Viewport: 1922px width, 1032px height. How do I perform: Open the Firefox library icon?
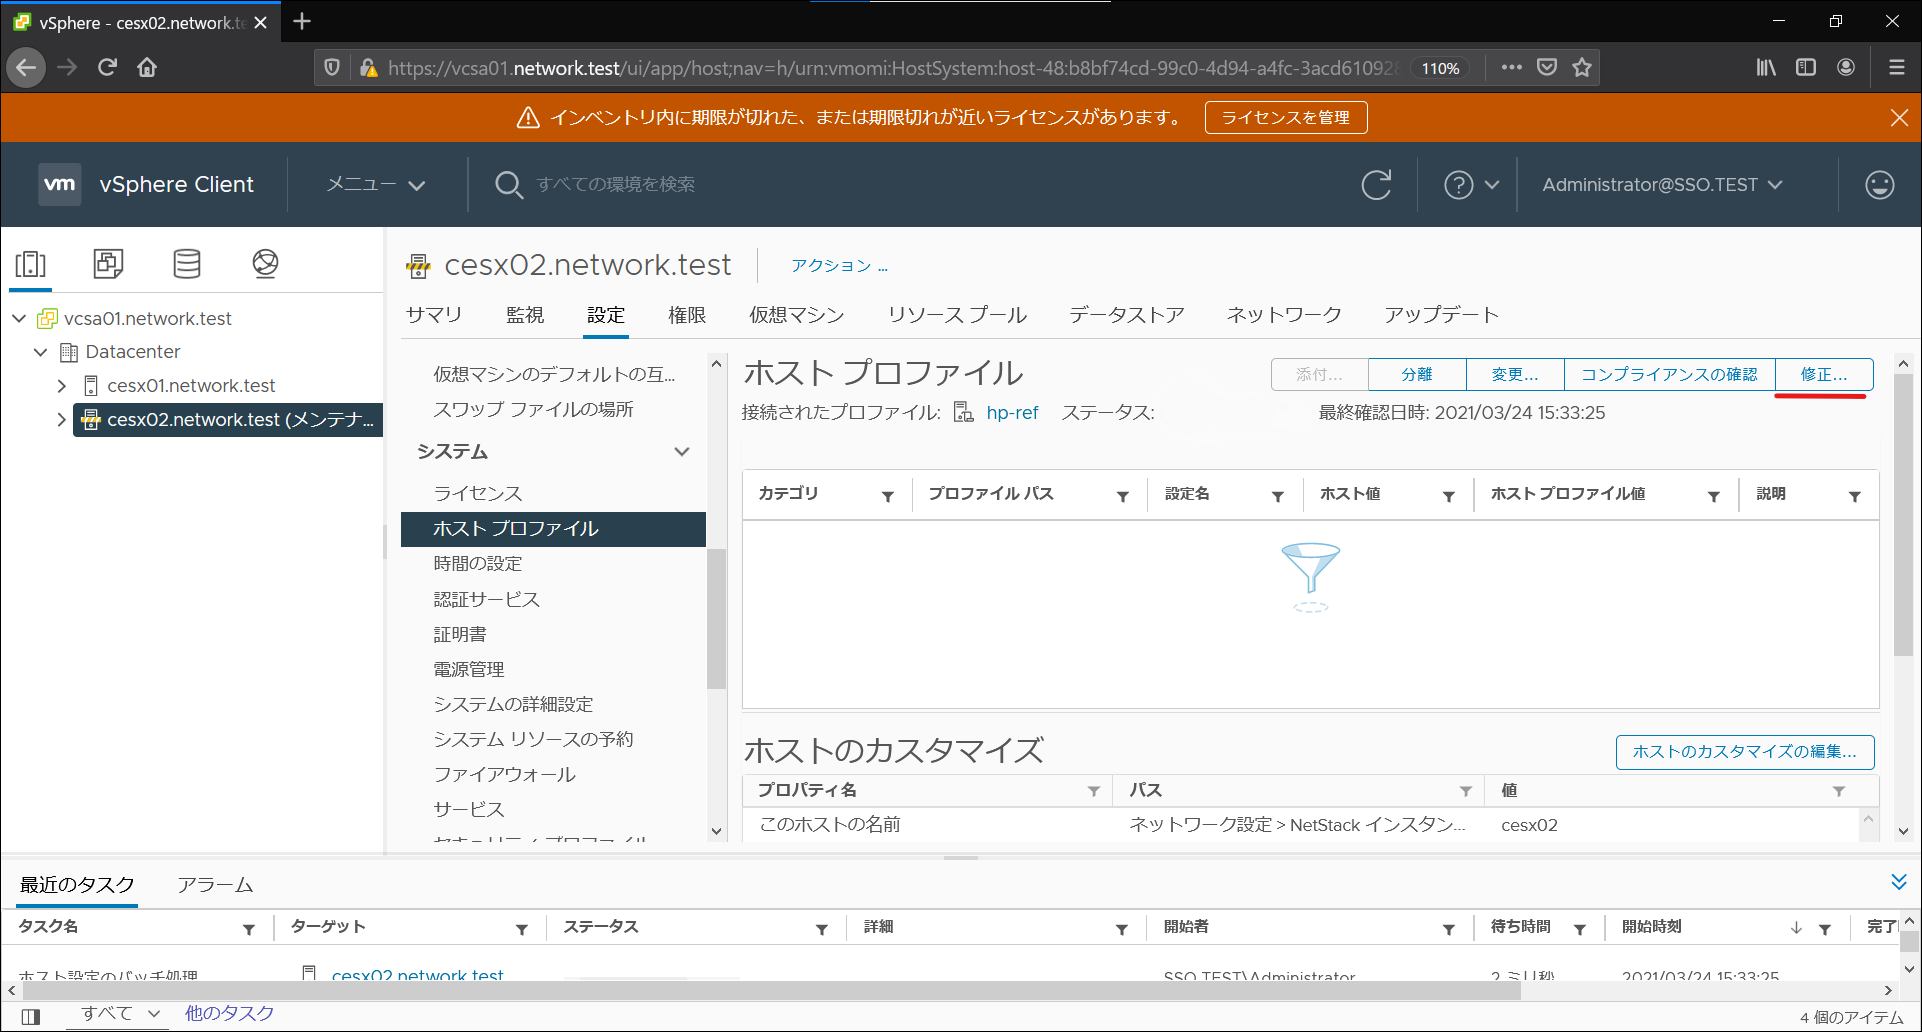point(1766,67)
